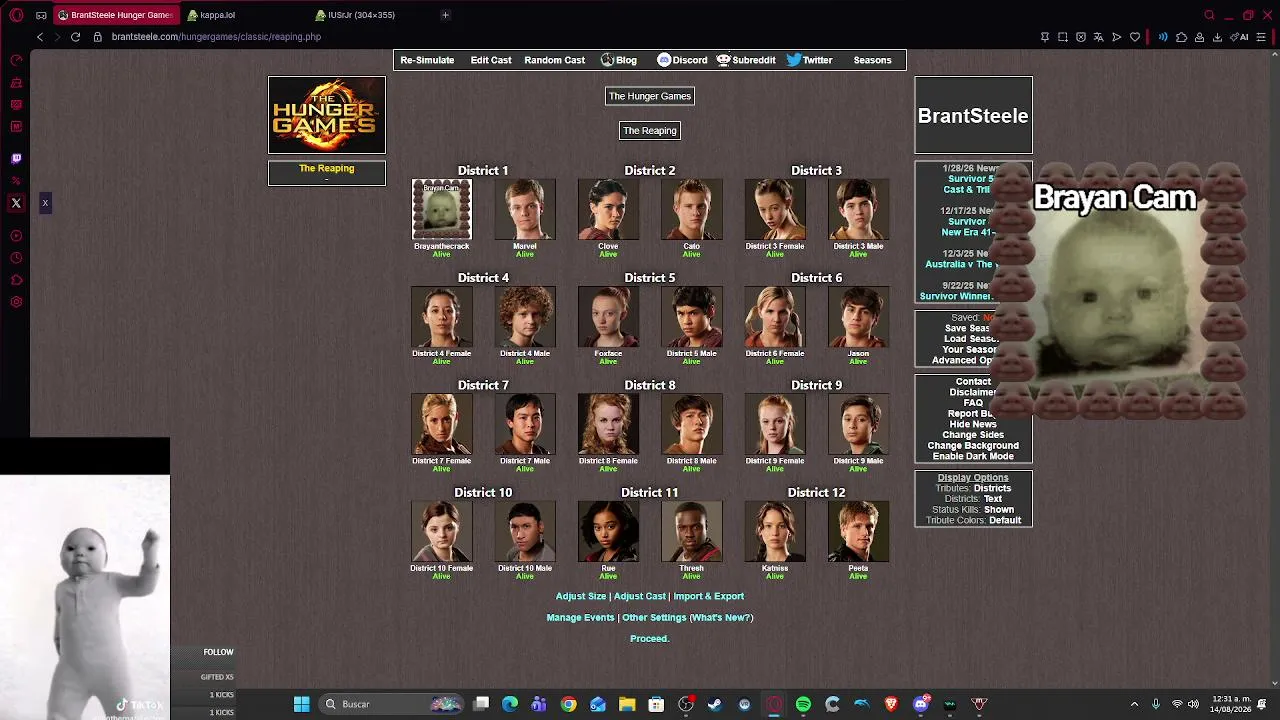This screenshot has height=720, width=1280.
Task: Click the downloads icon in browser toolbar
Action: tap(1217, 37)
